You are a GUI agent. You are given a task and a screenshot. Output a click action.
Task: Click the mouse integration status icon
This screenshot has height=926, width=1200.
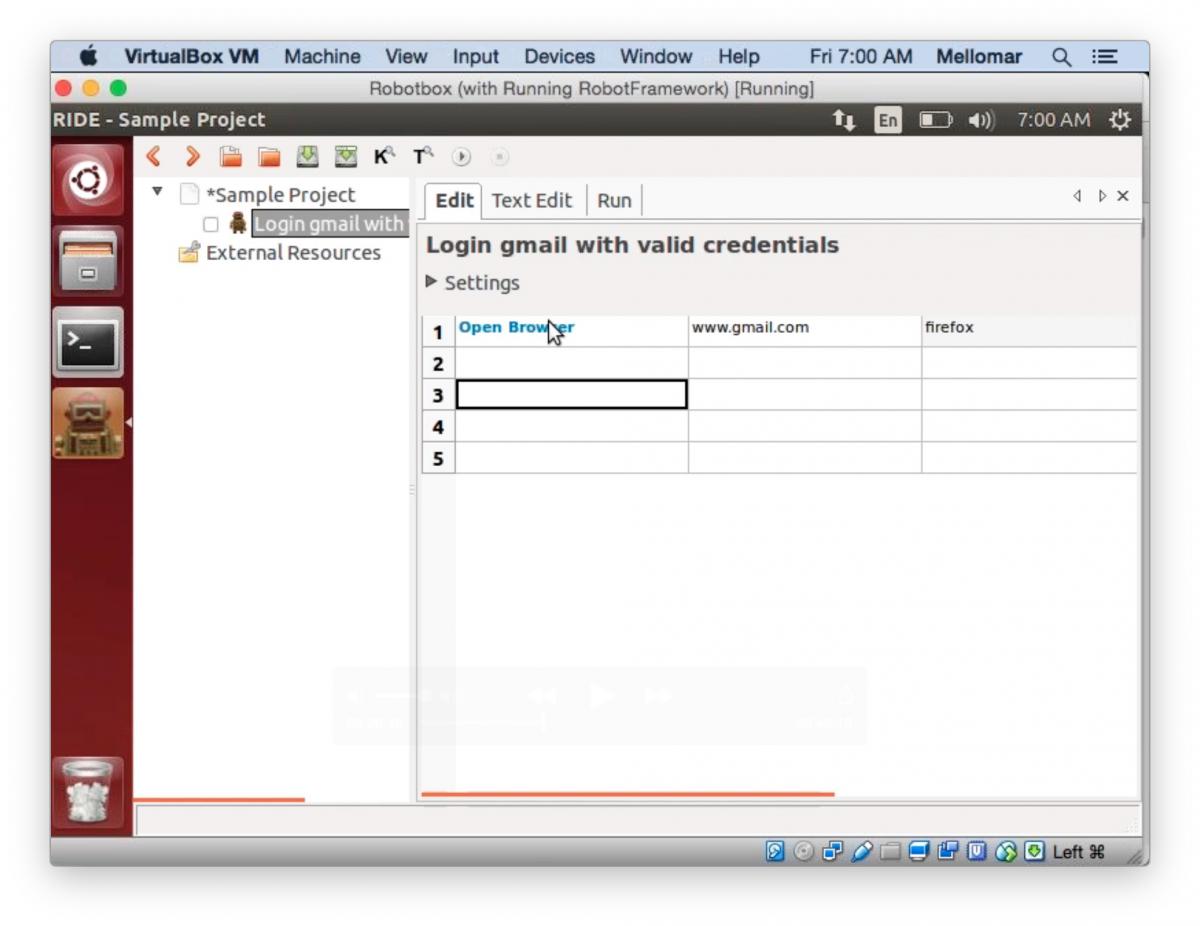pos(1006,852)
